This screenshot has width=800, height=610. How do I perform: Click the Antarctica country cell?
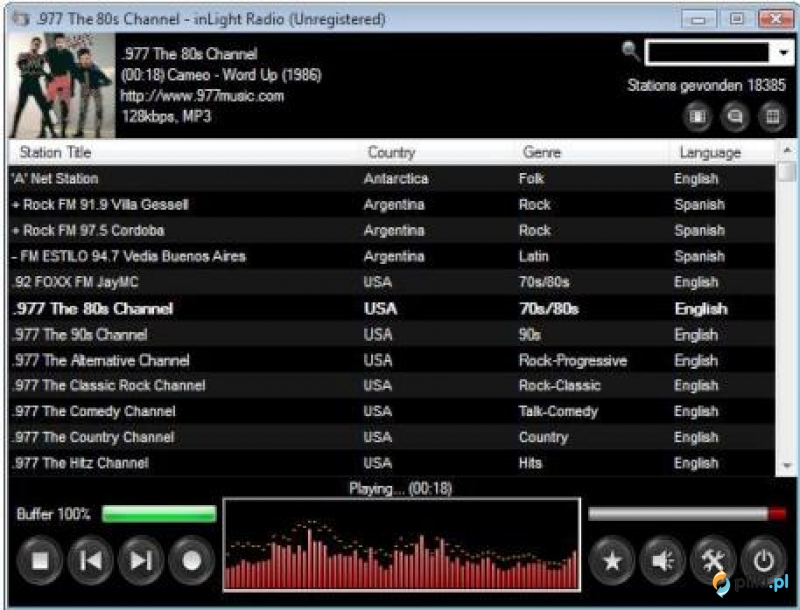396,179
